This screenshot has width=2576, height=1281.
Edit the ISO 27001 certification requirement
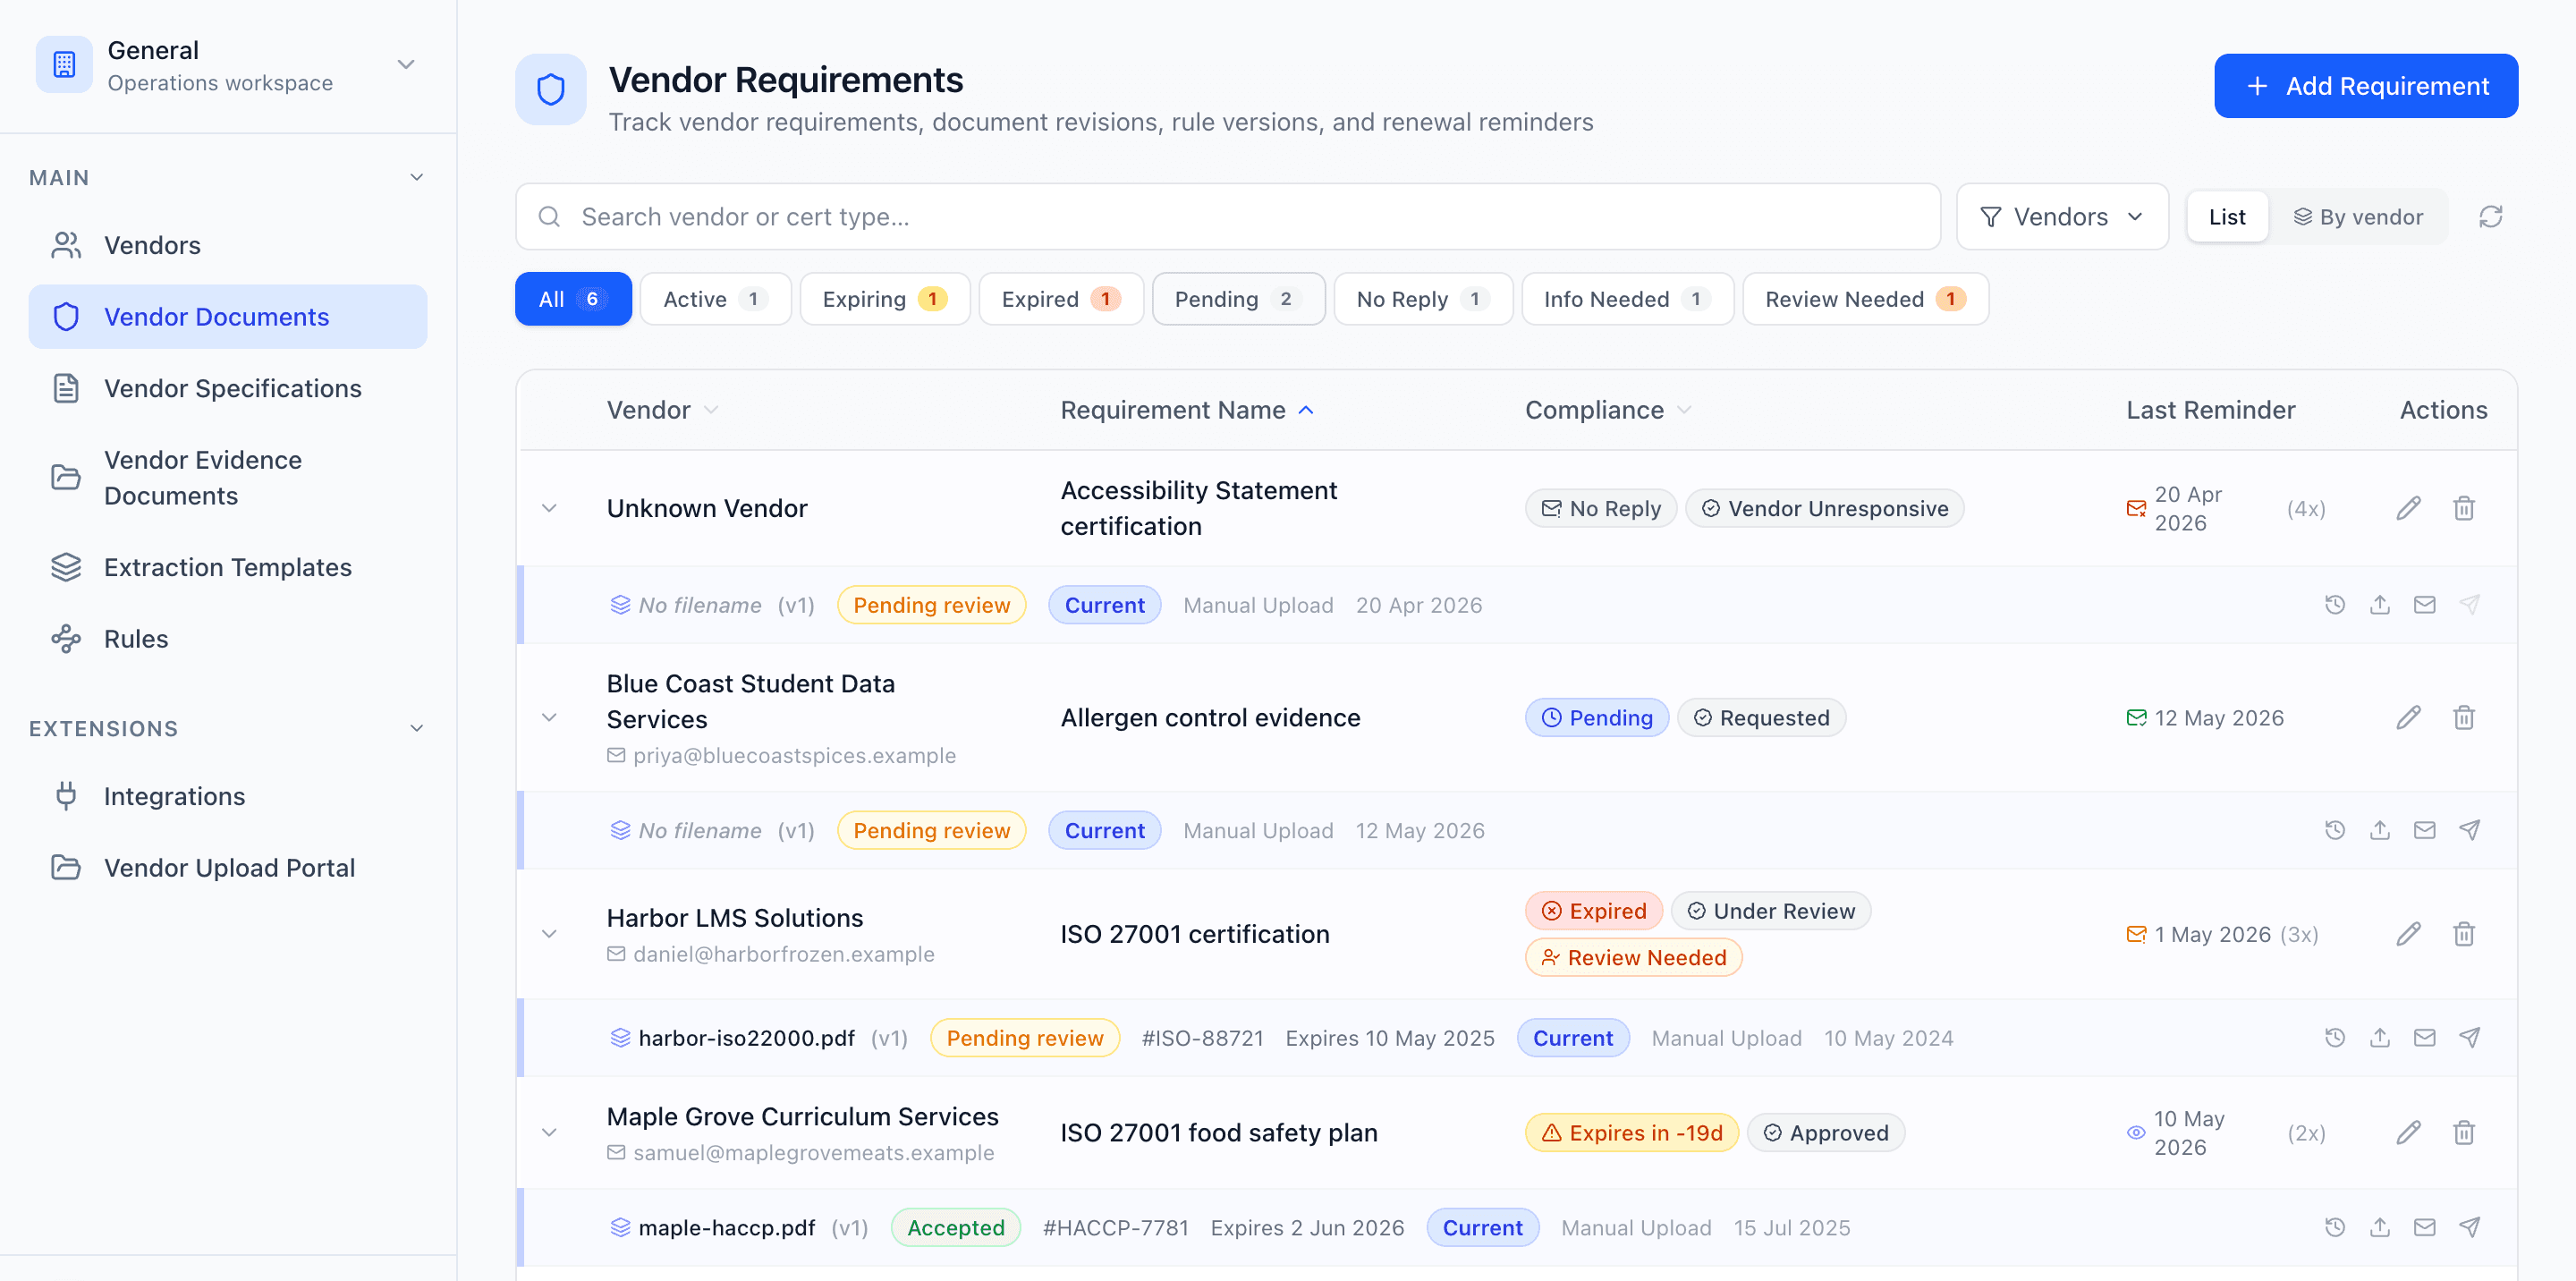[2408, 933]
